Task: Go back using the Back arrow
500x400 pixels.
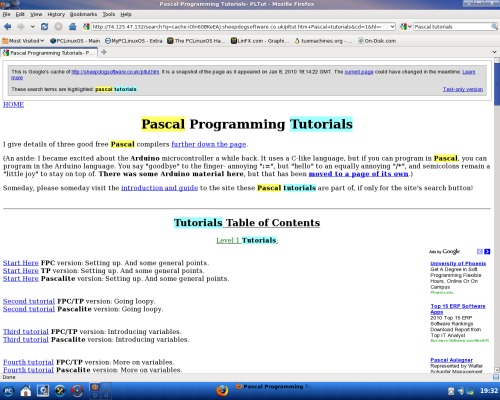Action: 7,27
